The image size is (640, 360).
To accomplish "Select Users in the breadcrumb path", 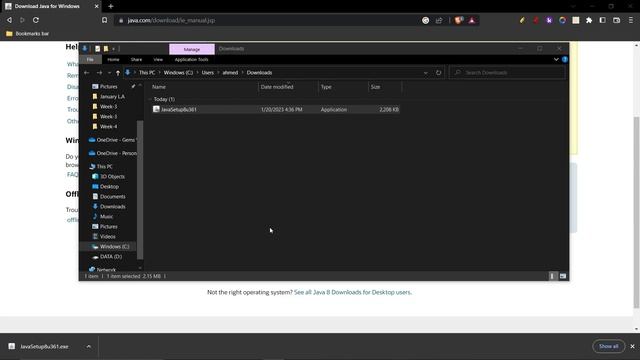I will pos(207,73).
